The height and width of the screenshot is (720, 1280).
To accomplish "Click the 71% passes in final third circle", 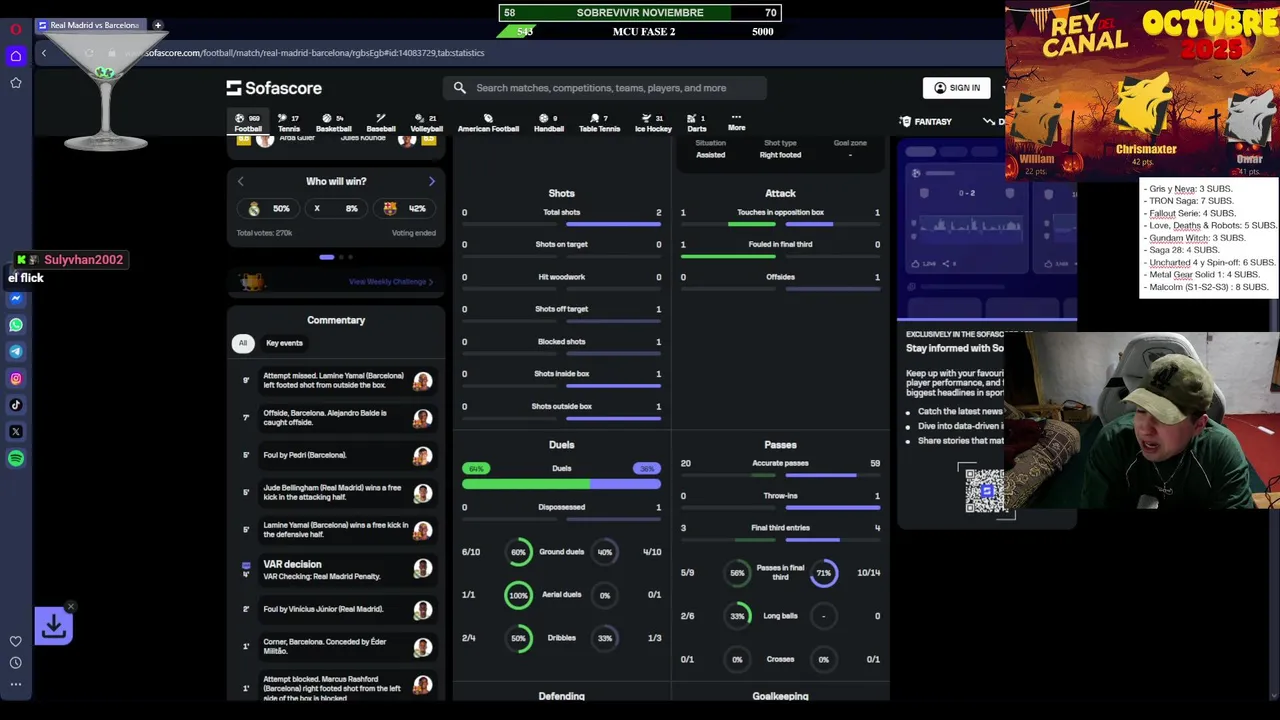I will pos(824,573).
